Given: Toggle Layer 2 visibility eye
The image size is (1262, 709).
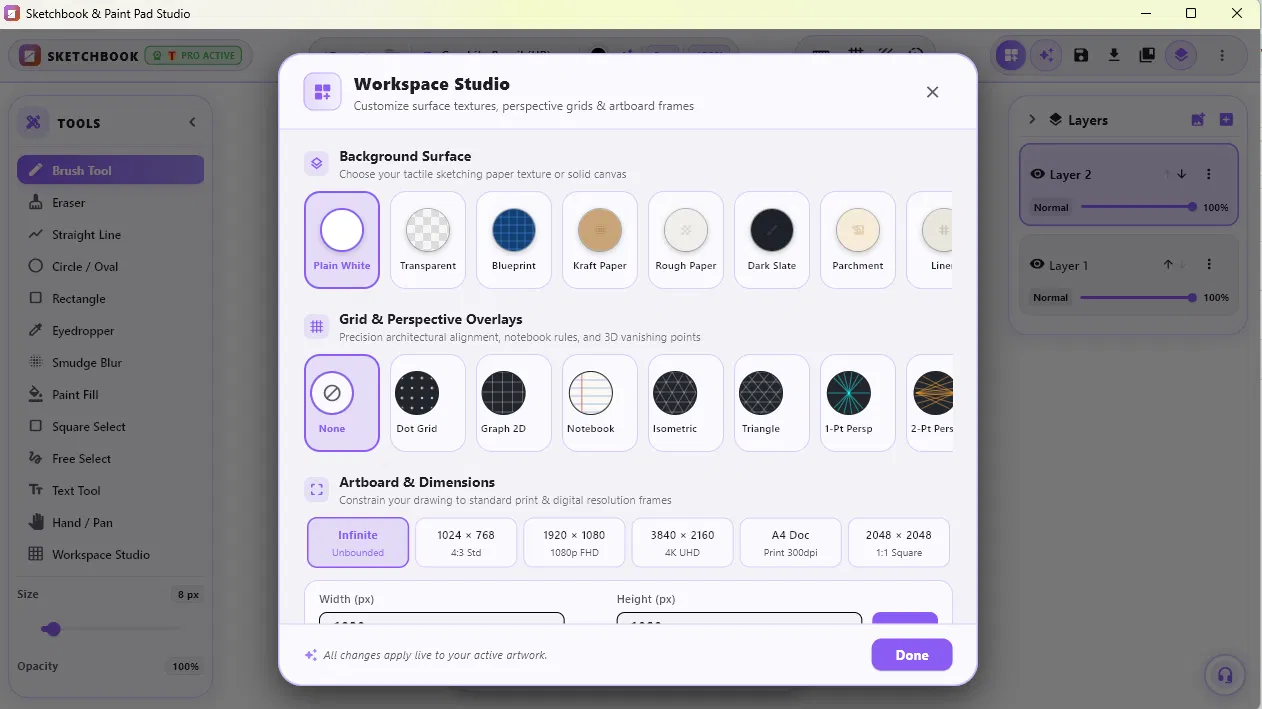Looking at the screenshot, I should [1037, 174].
